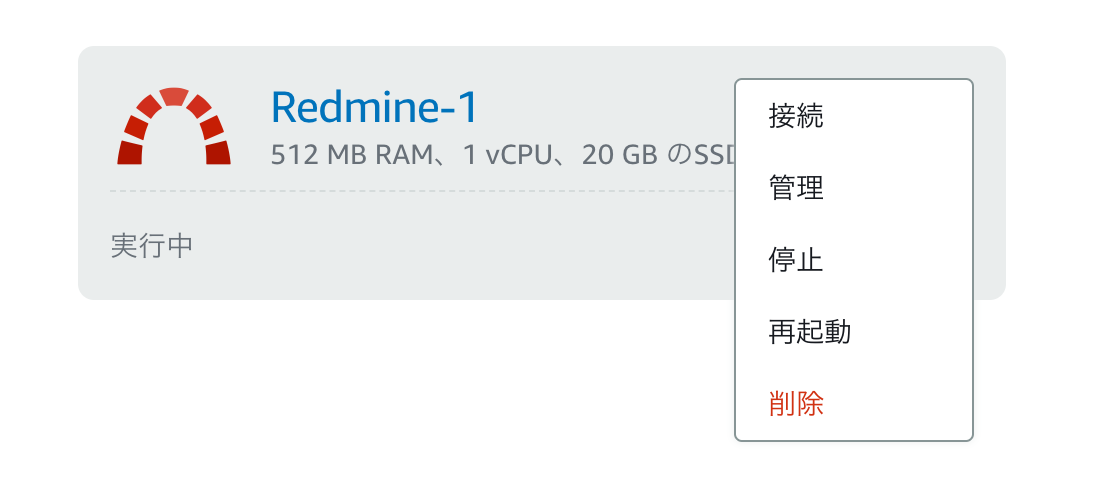The height and width of the screenshot is (488, 1104).
Task: Click the 実行中 status label
Action: (x=151, y=246)
